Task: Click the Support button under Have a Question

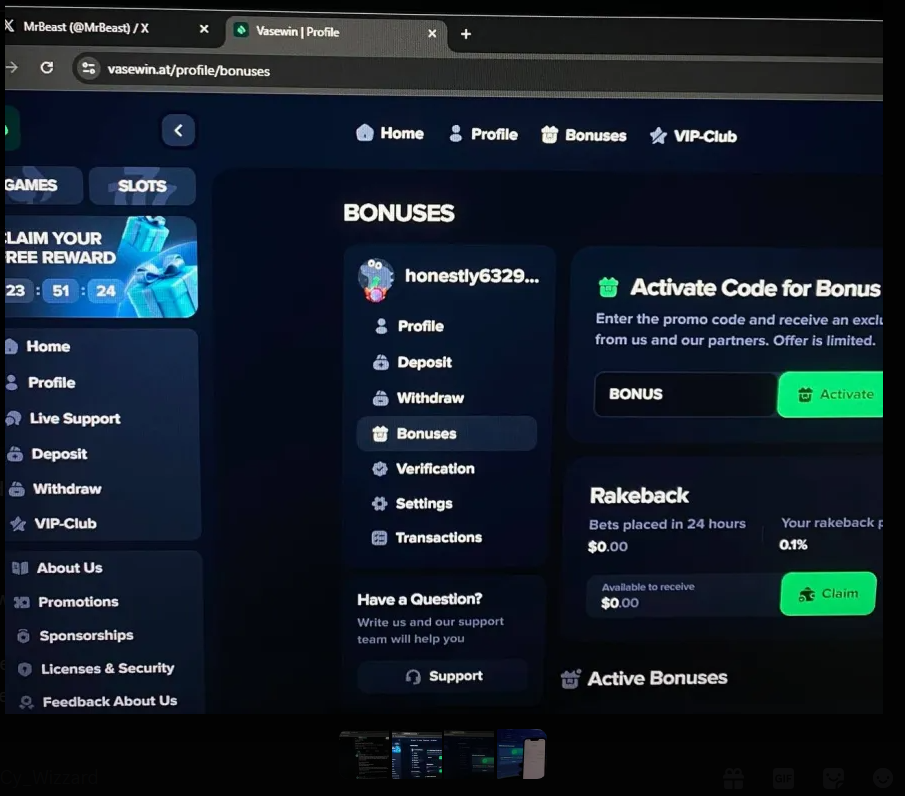Action: (x=443, y=676)
